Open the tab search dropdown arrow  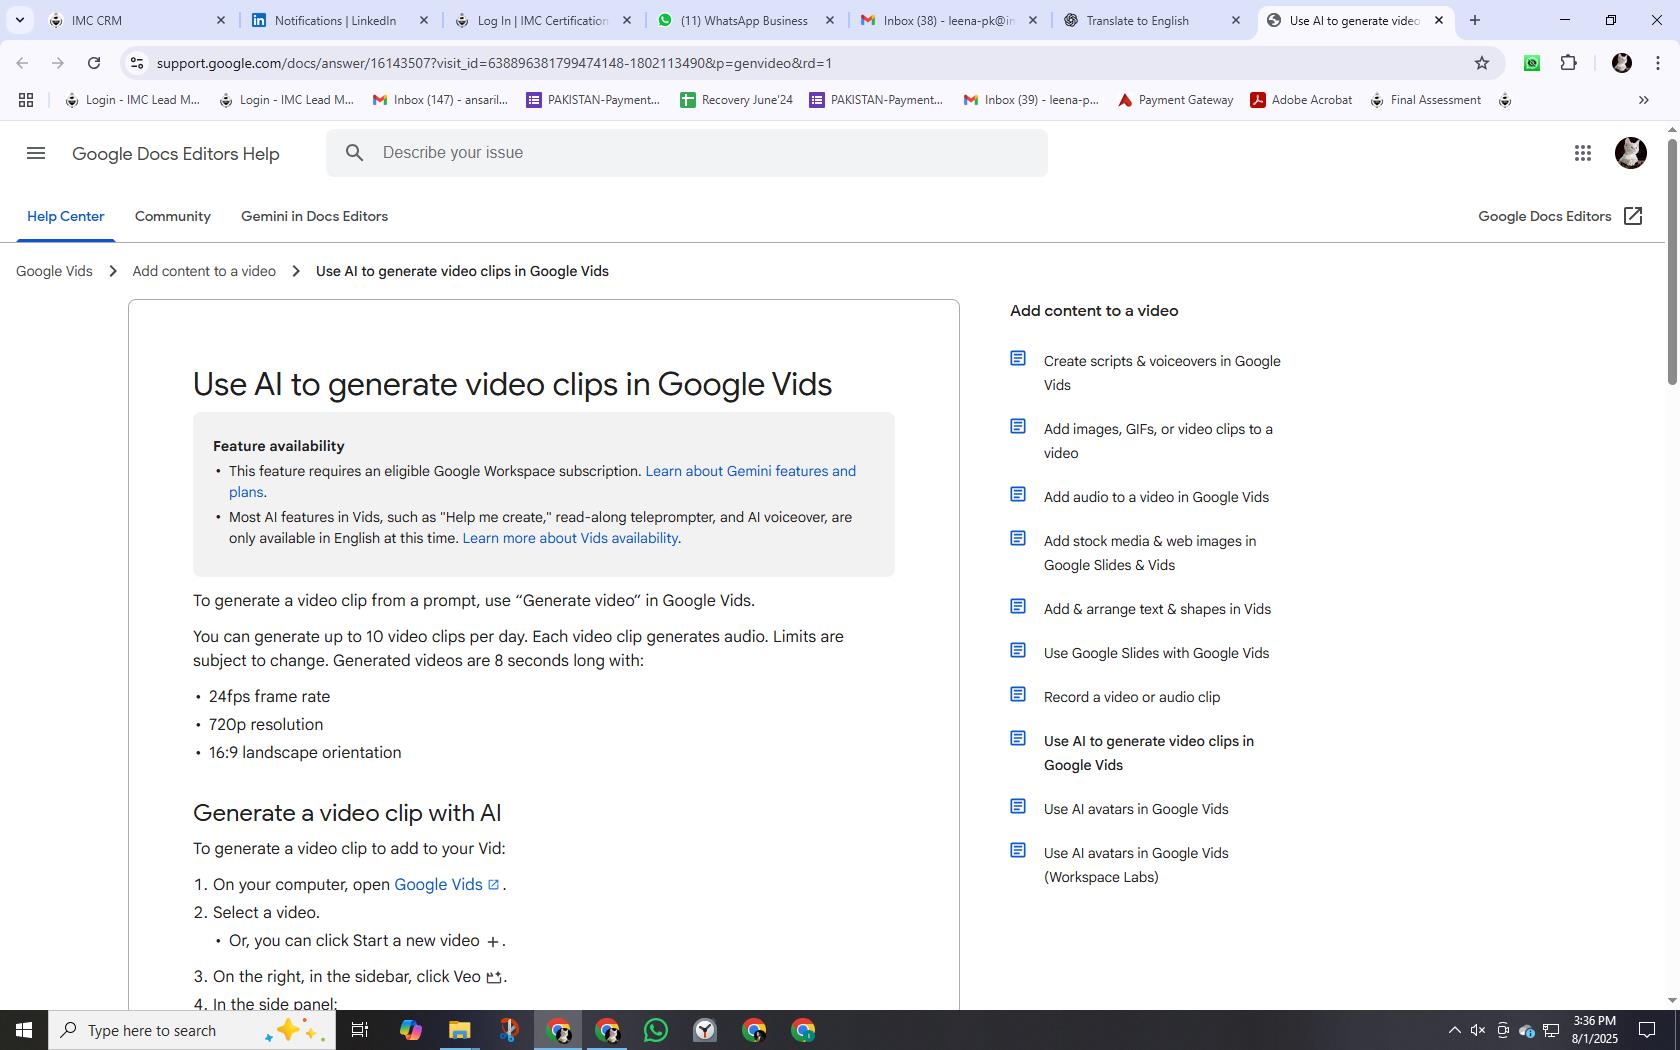tap(19, 20)
